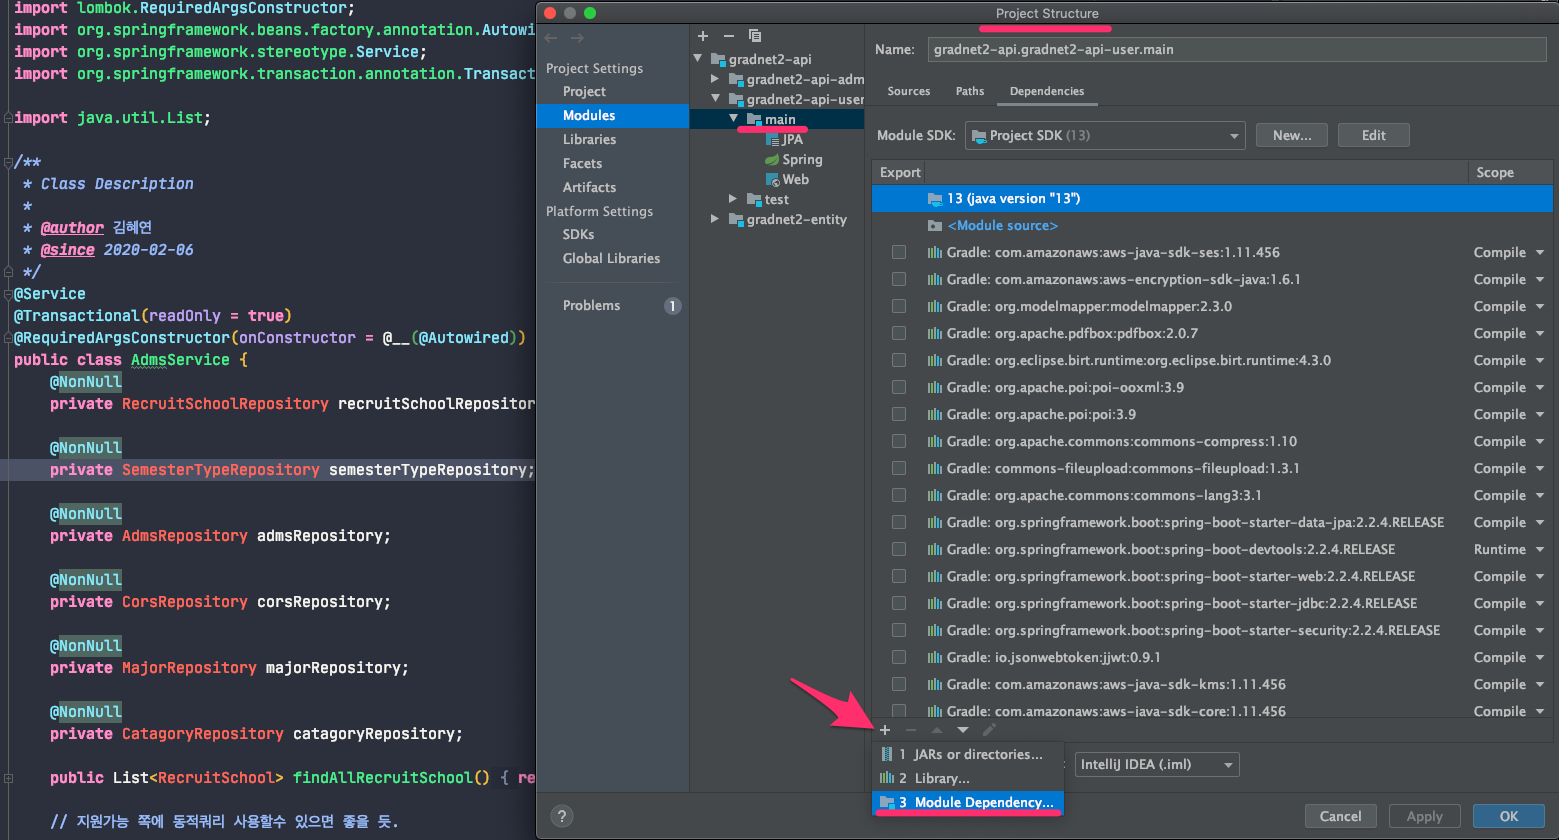1559x840 pixels.
Task: Click the Problems count badge
Action: 673,306
